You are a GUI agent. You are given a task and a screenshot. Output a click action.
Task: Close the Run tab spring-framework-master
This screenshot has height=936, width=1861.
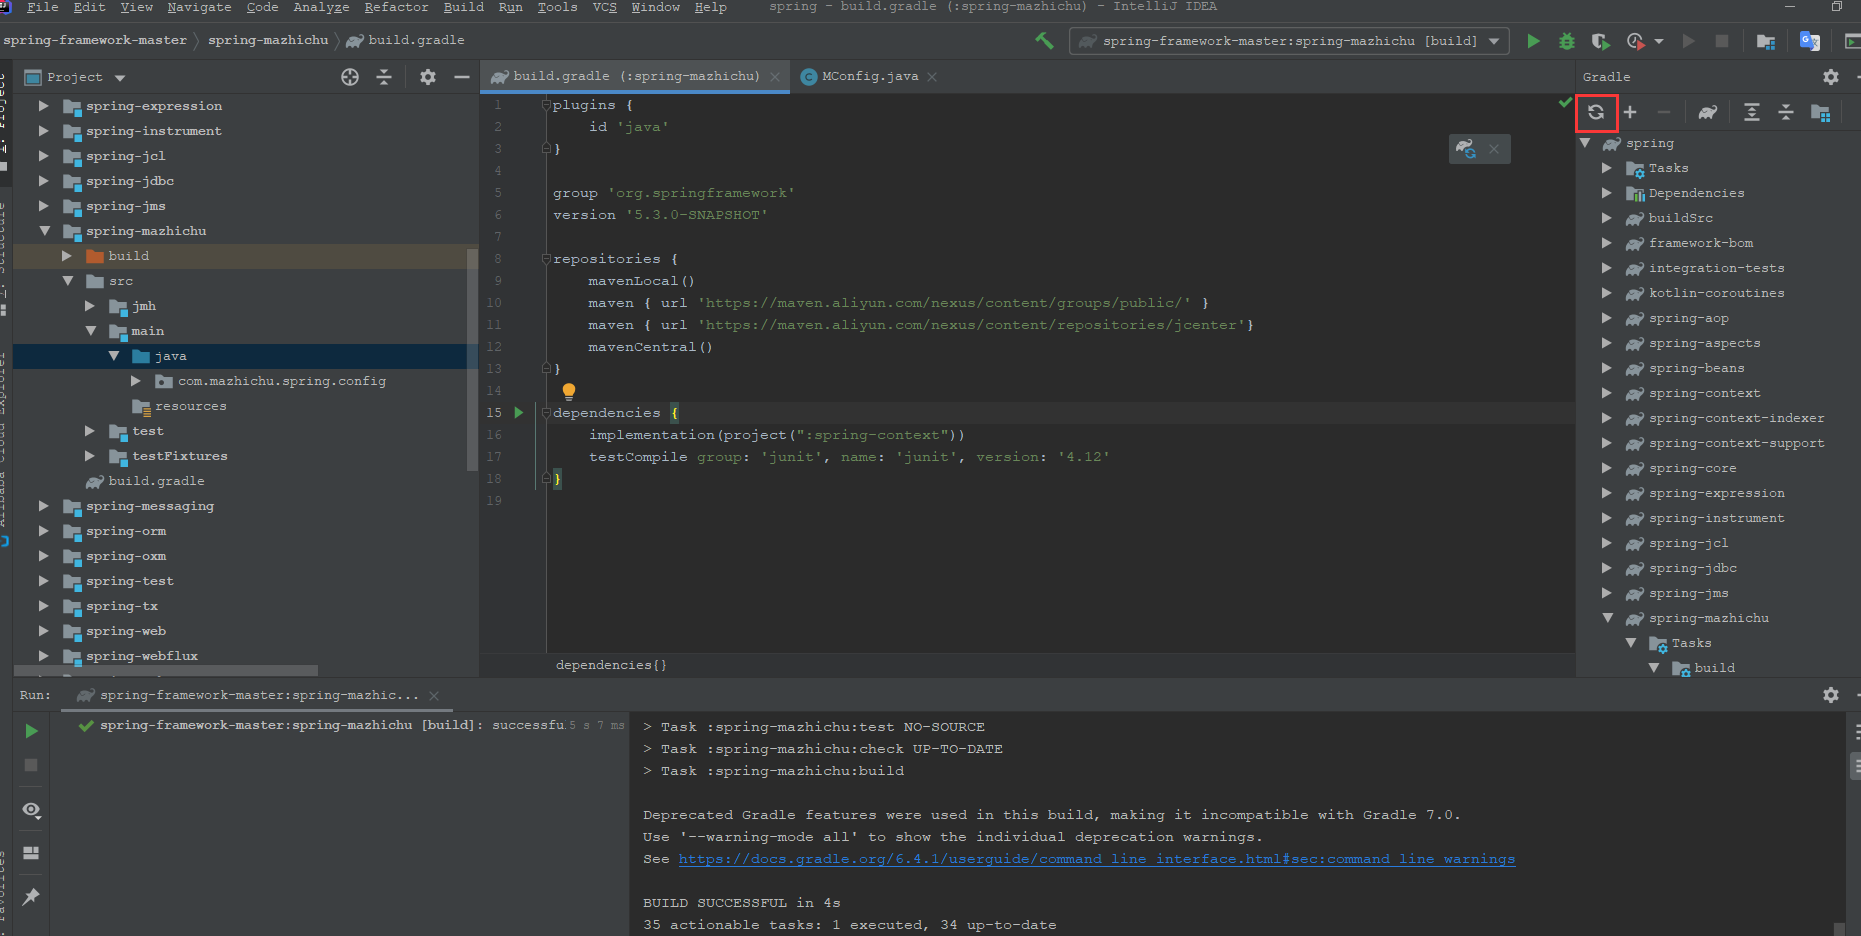click(x=434, y=695)
